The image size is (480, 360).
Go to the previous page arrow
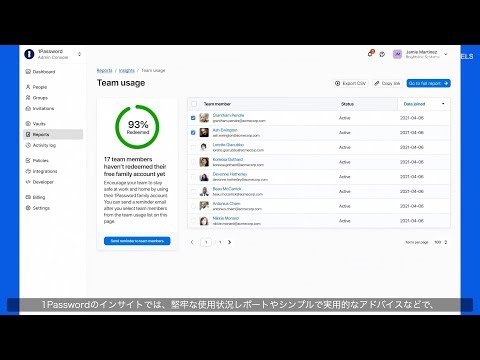click(x=192, y=242)
